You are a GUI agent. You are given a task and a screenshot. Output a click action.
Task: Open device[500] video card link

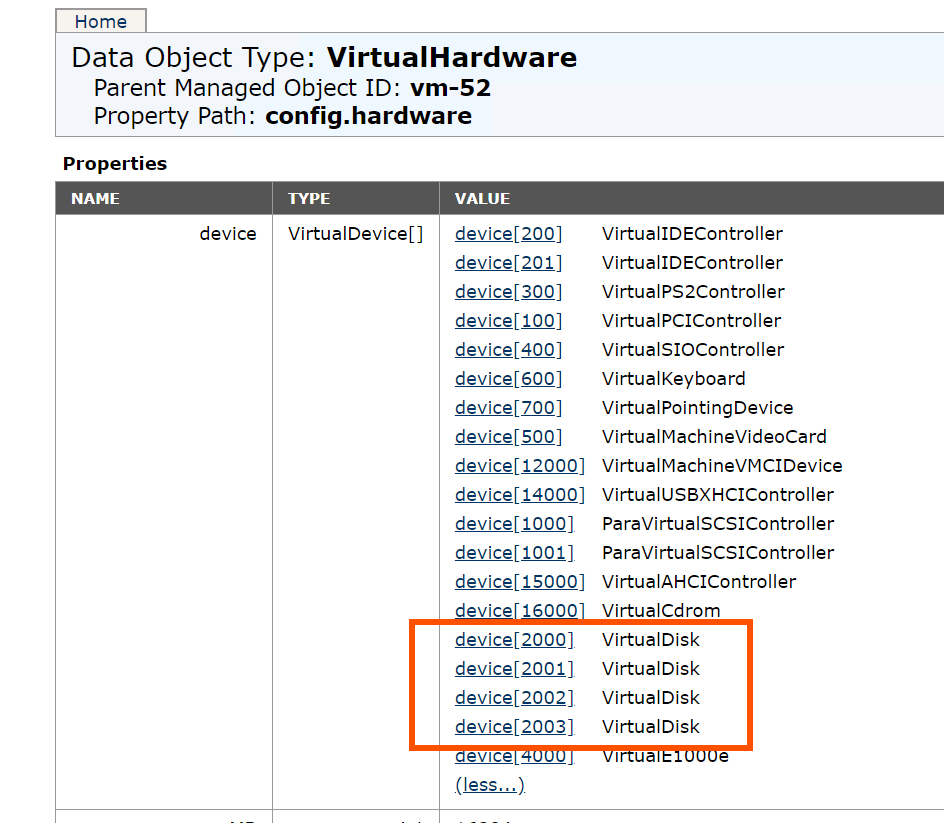tap(508, 437)
